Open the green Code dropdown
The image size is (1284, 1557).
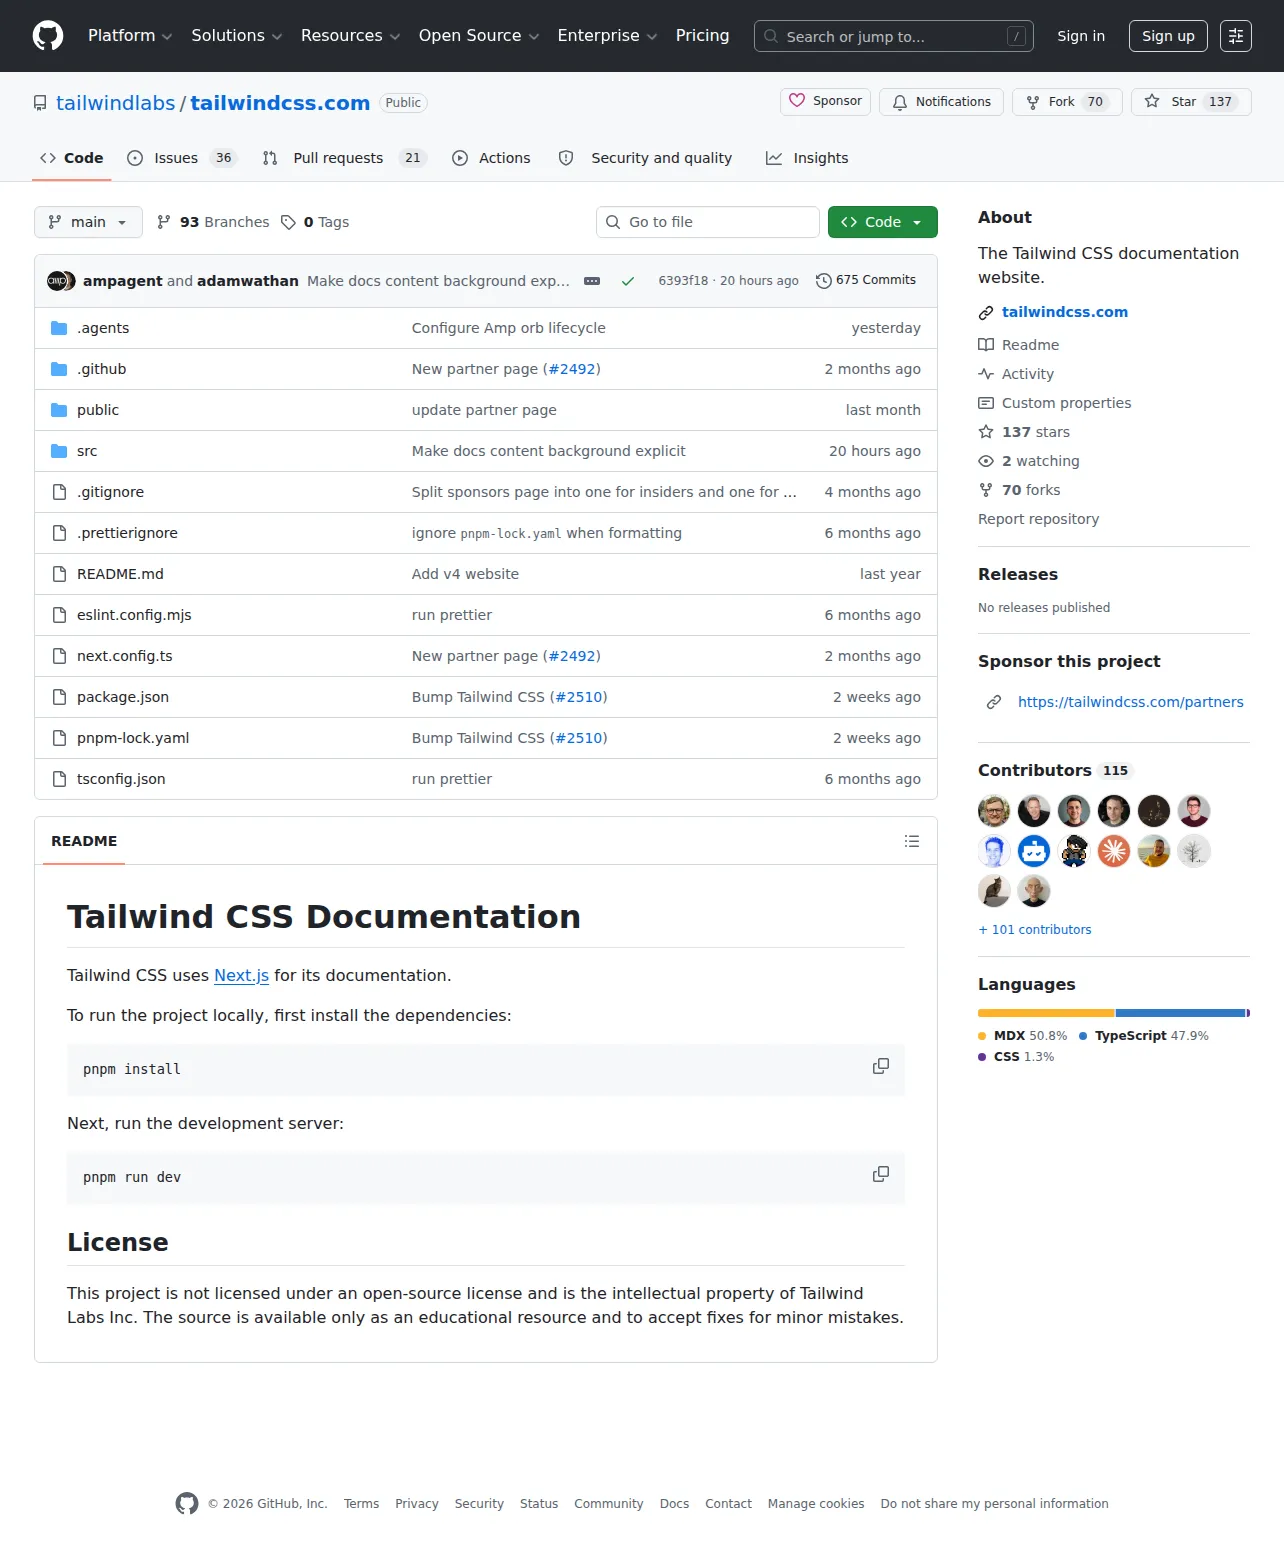point(883,222)
